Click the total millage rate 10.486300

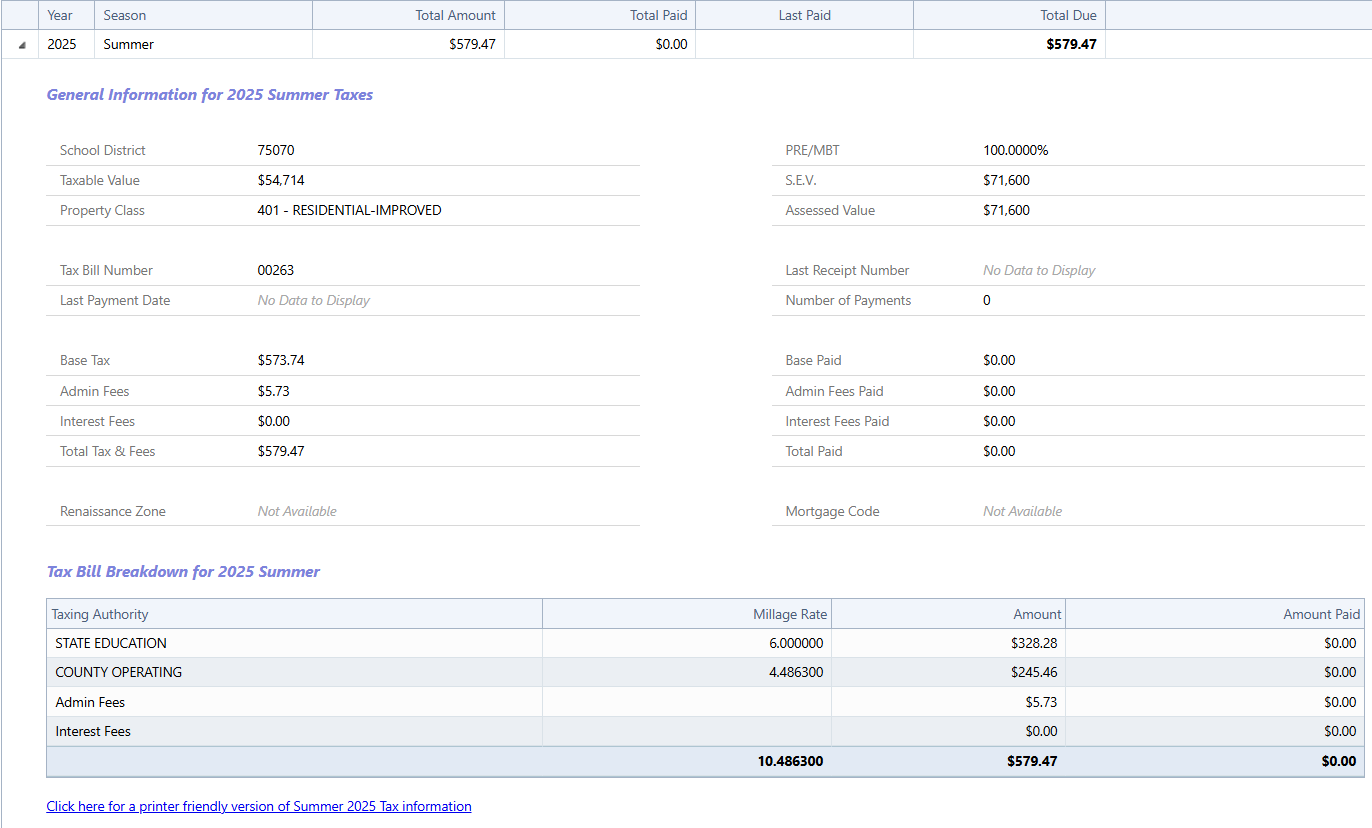[x=790, y=761]
